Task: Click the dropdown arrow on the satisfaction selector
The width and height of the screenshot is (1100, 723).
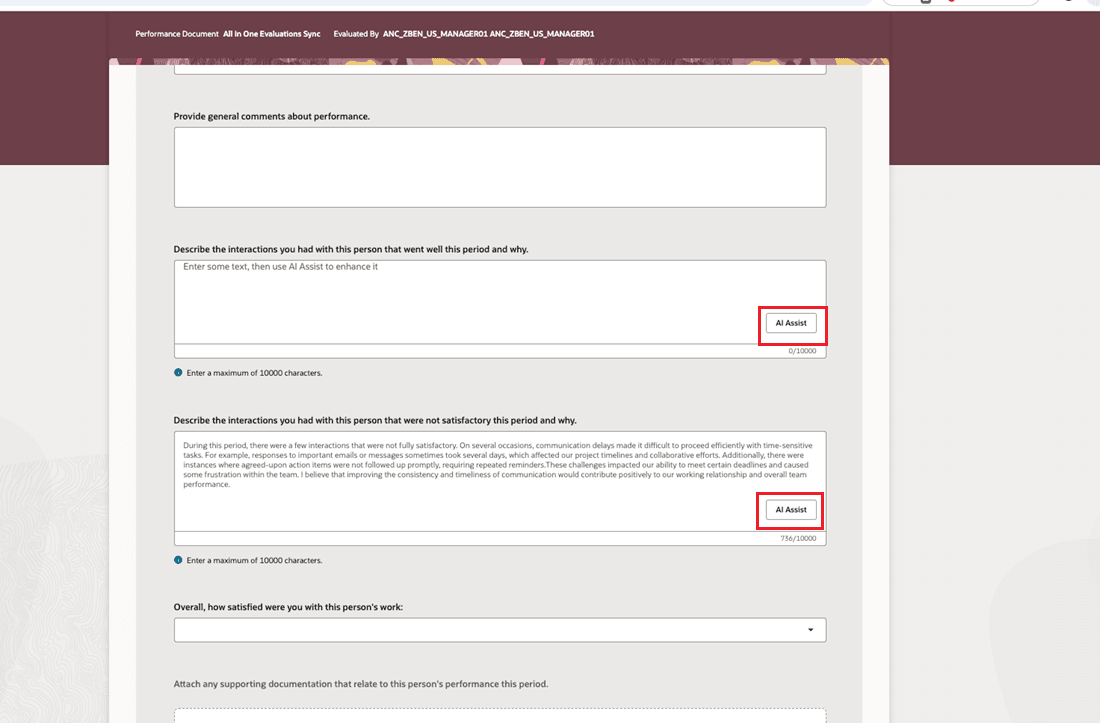Action: pyautogui.click(x=810, y=629)
